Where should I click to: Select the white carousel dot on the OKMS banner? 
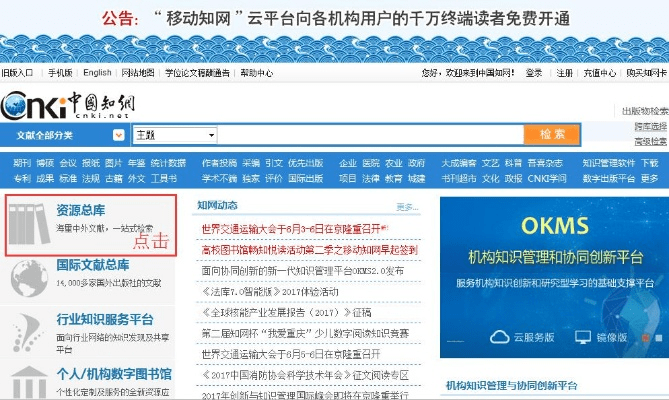pos(659,338)
